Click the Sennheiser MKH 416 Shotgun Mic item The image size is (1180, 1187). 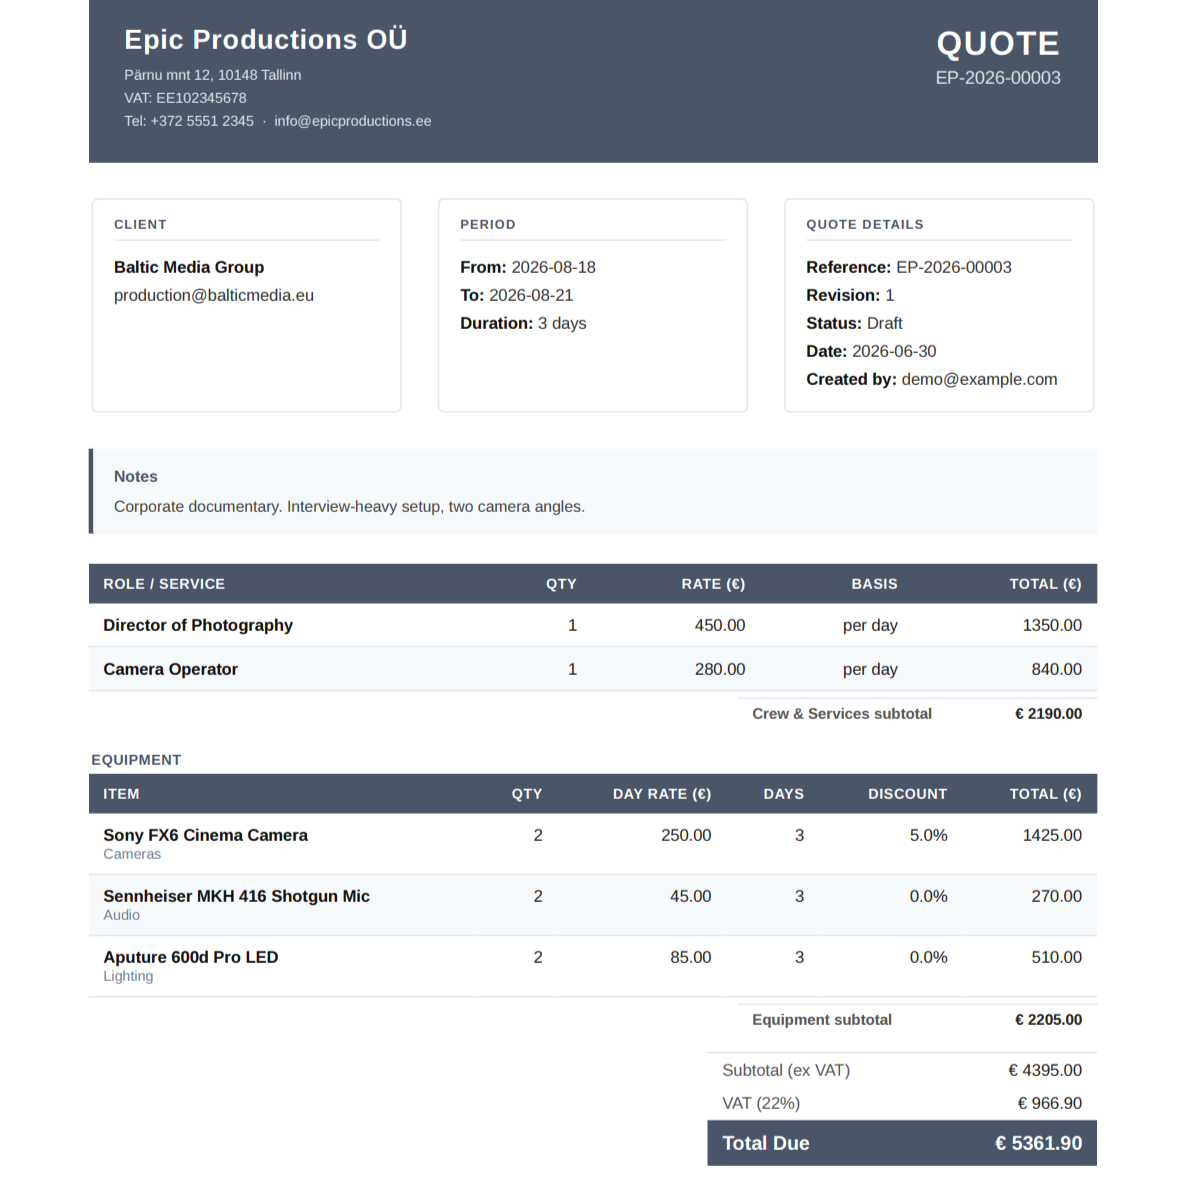point(236,896)
